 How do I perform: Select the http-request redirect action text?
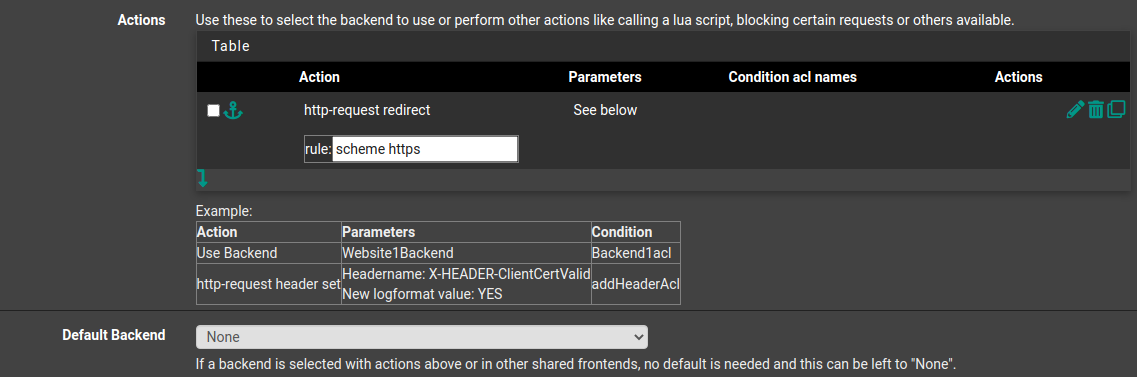367,110
